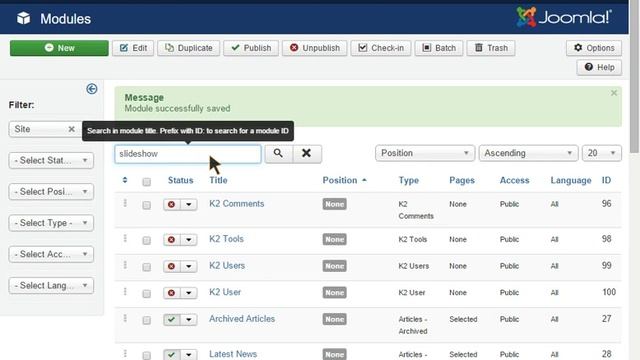Click the red unpublished icon for K2 Comments
Image resolution: width=640 pixels, height=360 pixels.
pos(171,204)
